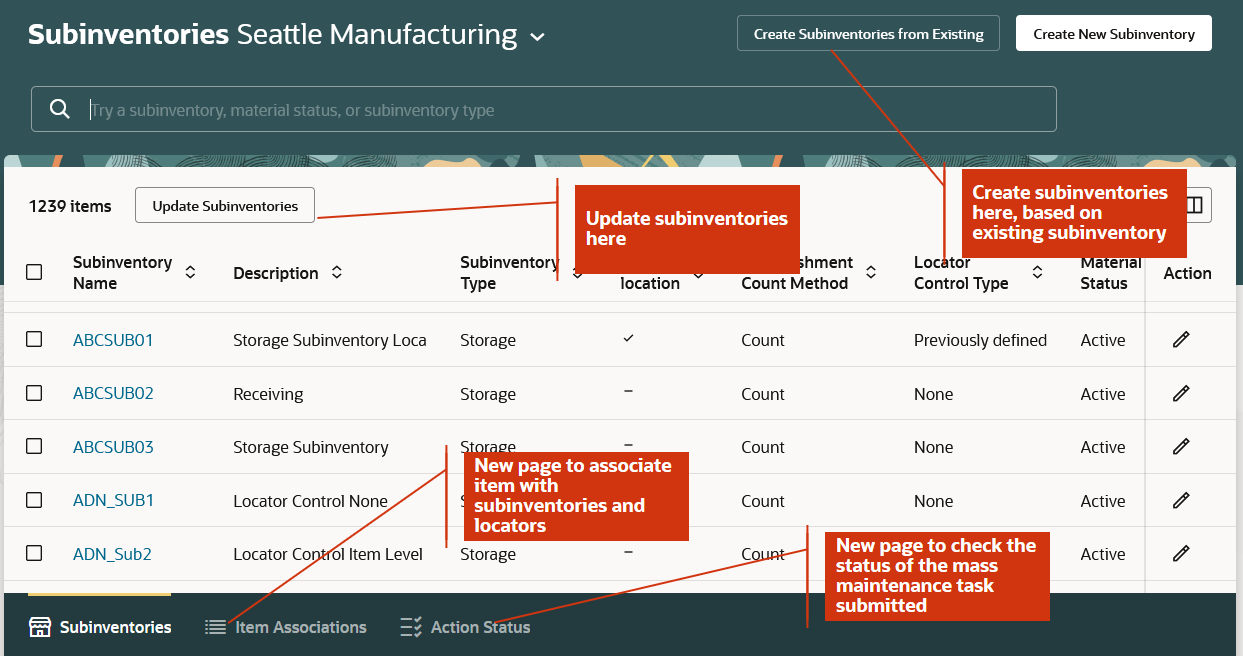Open the ABCSUB01 subinventory link
This screenshot has width=1243, height=656.
pyautogui.click(x=113, y=340)
